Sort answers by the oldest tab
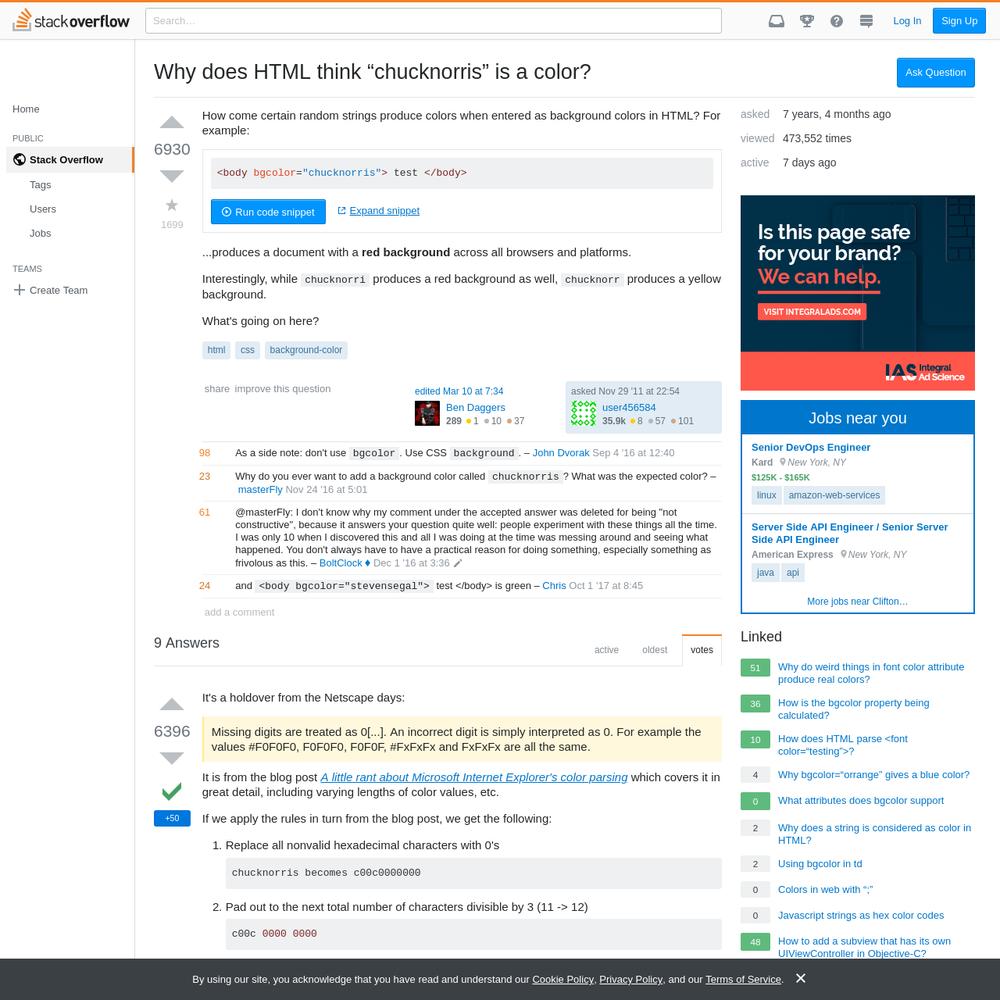Image resolution: width=1000 pixels, height=1000 pixels. coord(655,650)
